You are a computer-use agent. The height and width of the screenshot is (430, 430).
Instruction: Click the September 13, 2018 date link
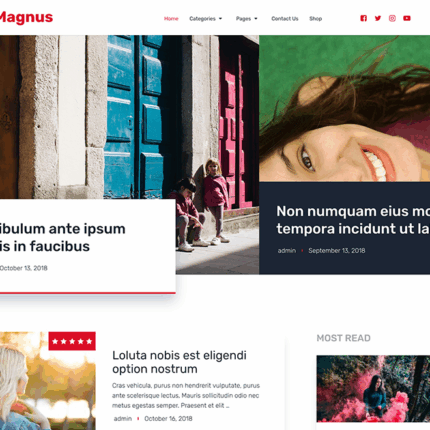337,251
